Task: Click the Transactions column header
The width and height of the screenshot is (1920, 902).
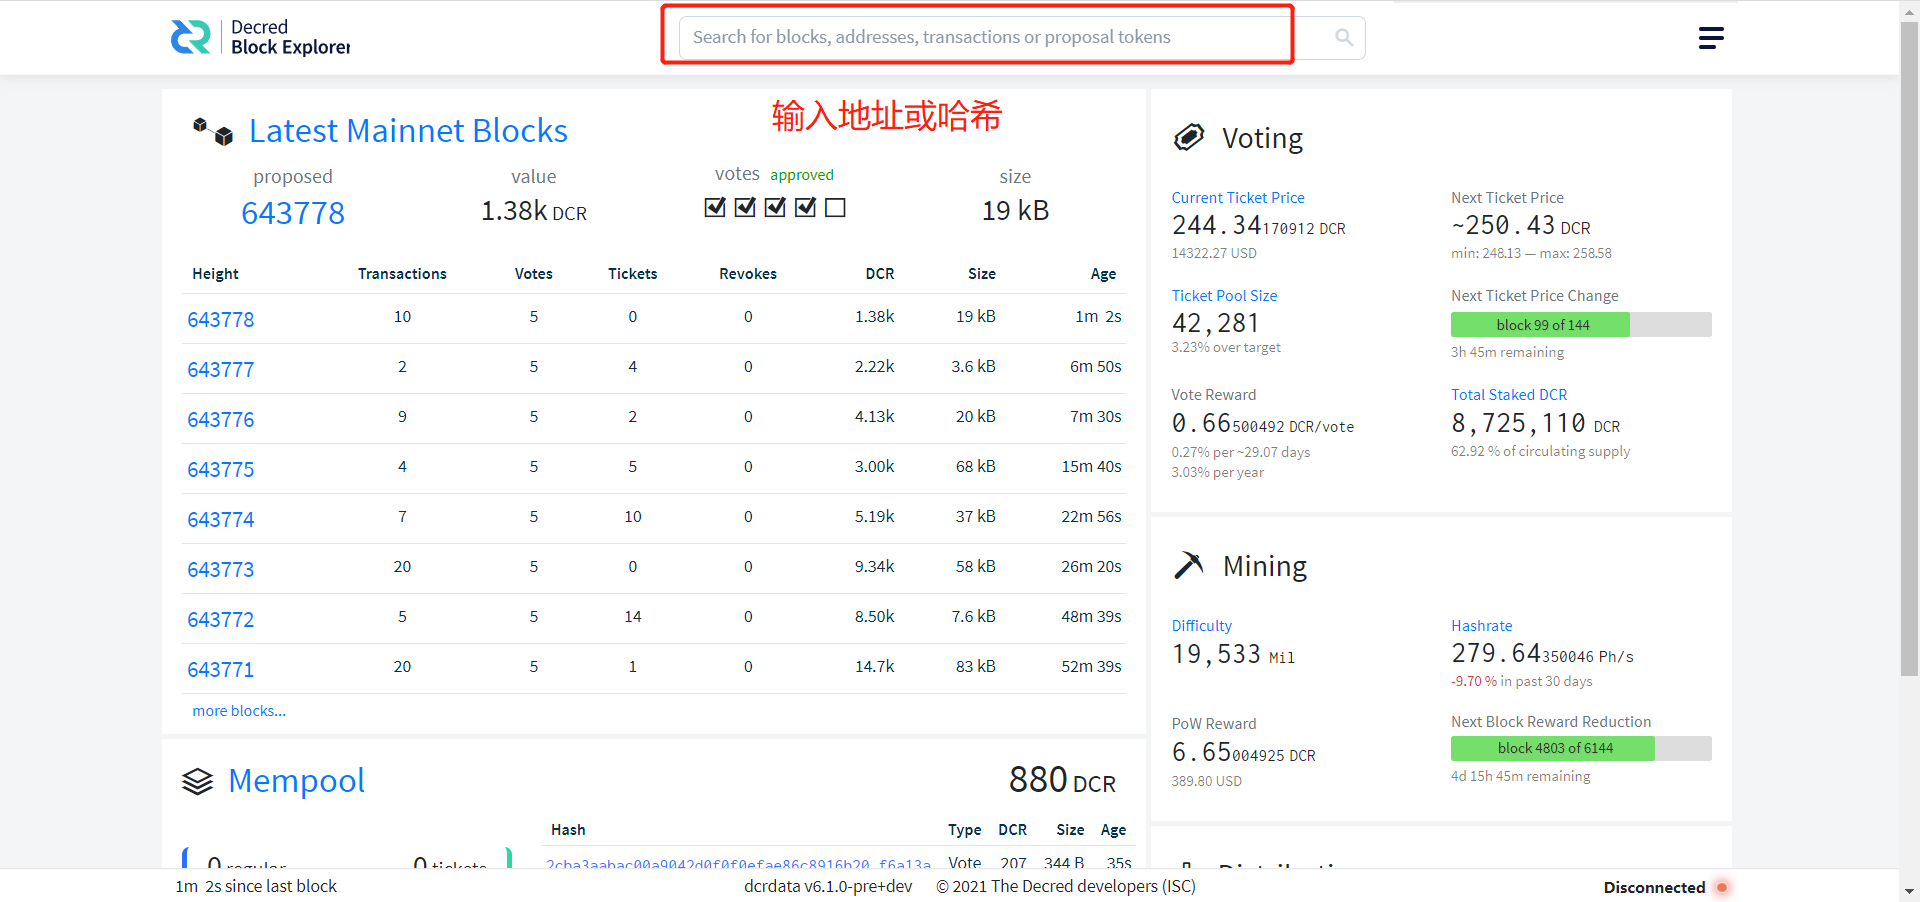Action: click(x=402, y=274)
